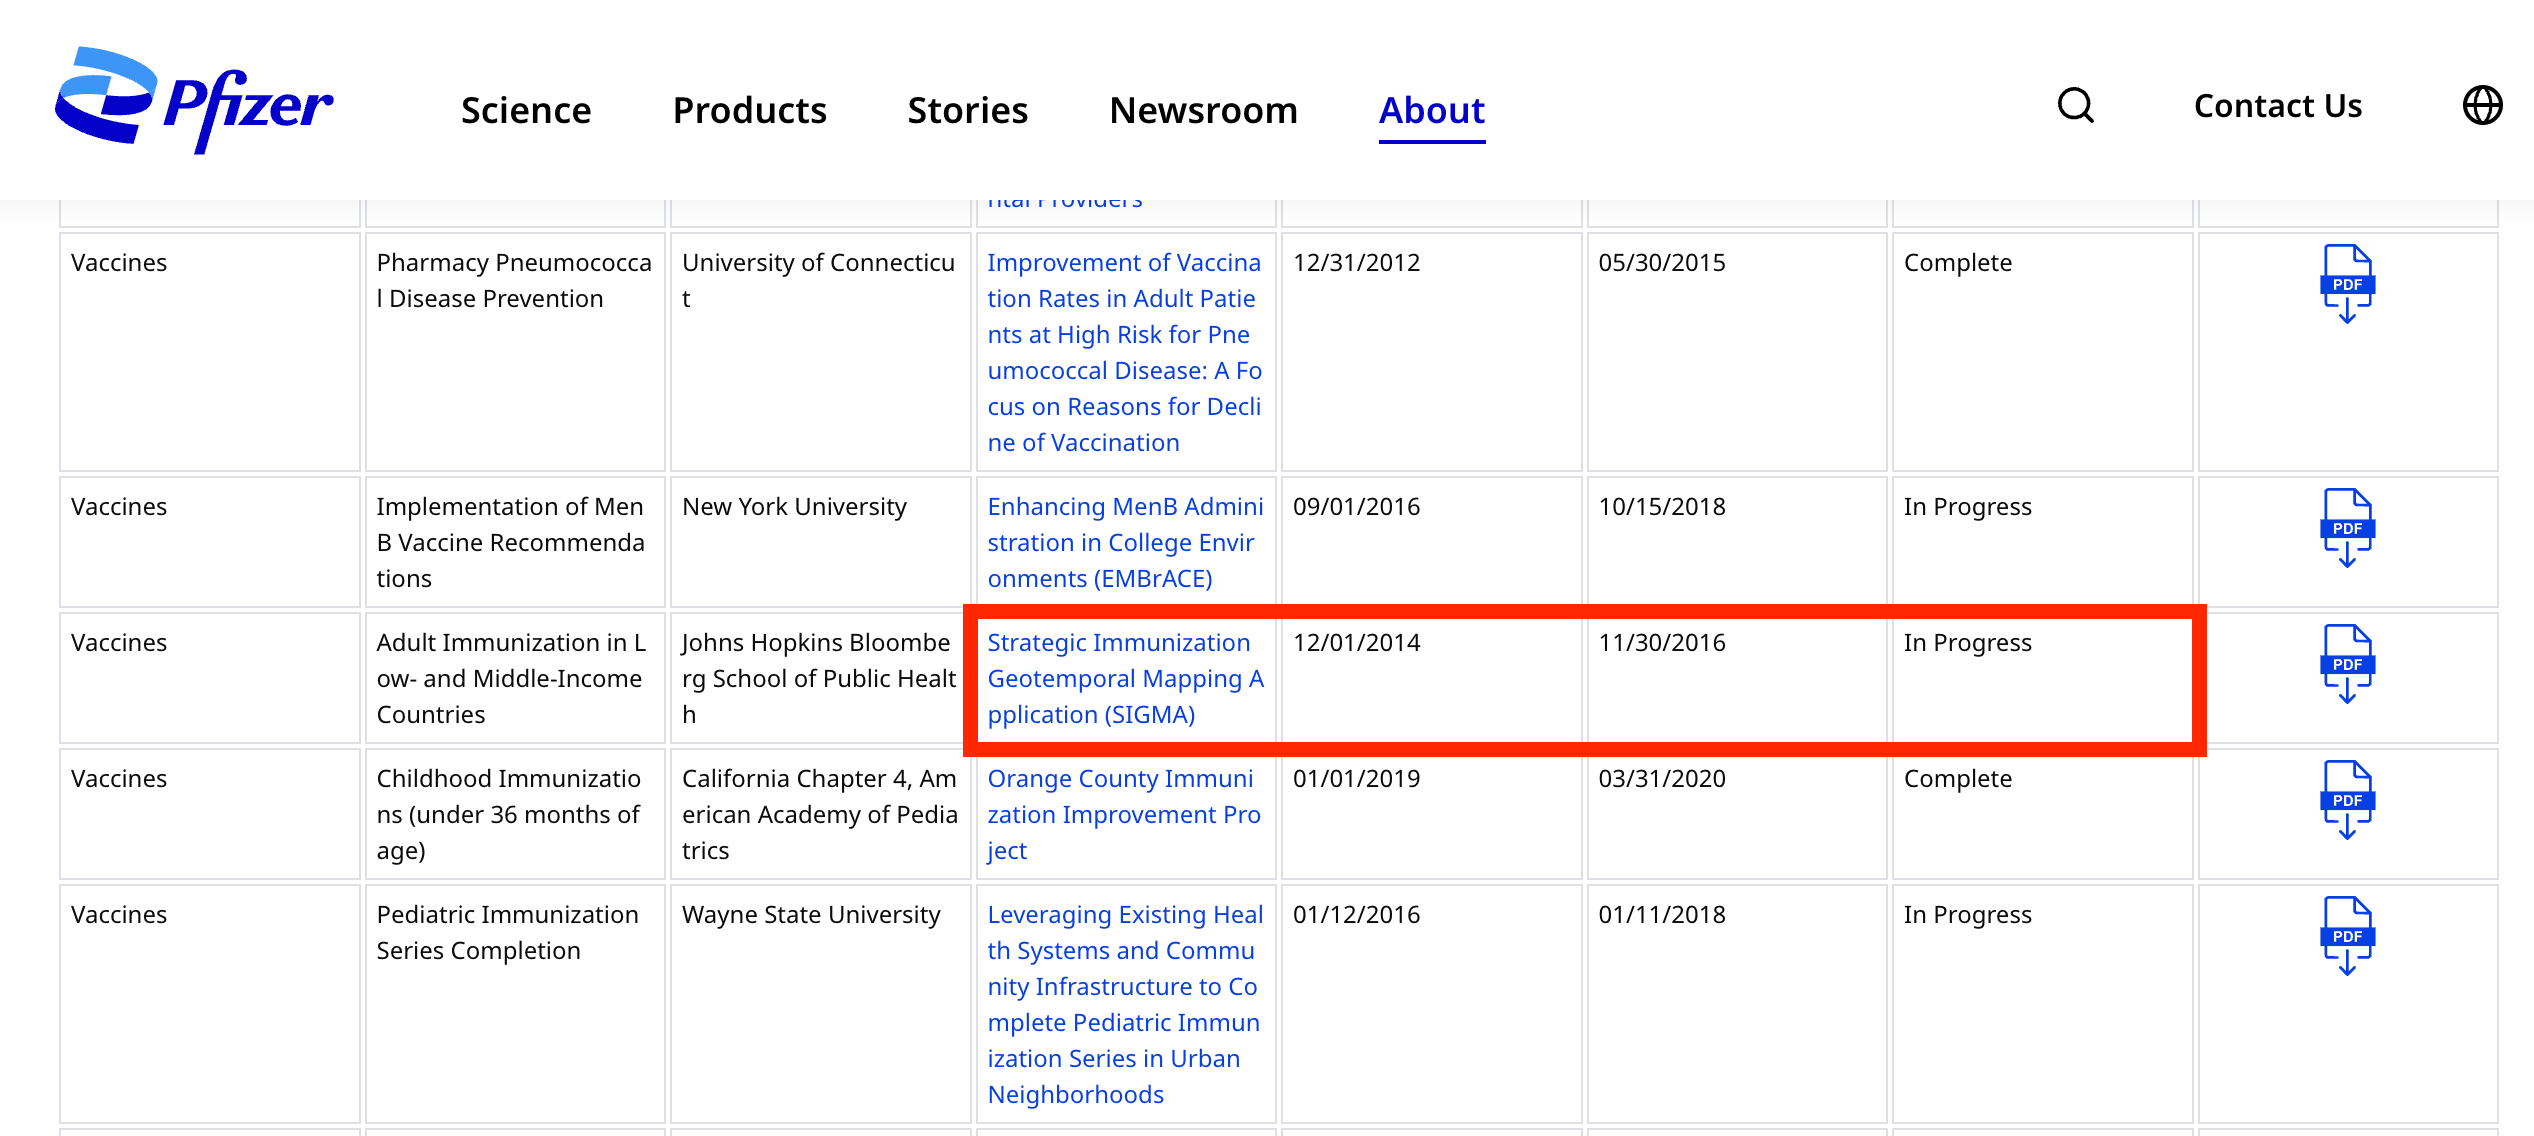Download PDF for New York University row

tap(2346, 528)
